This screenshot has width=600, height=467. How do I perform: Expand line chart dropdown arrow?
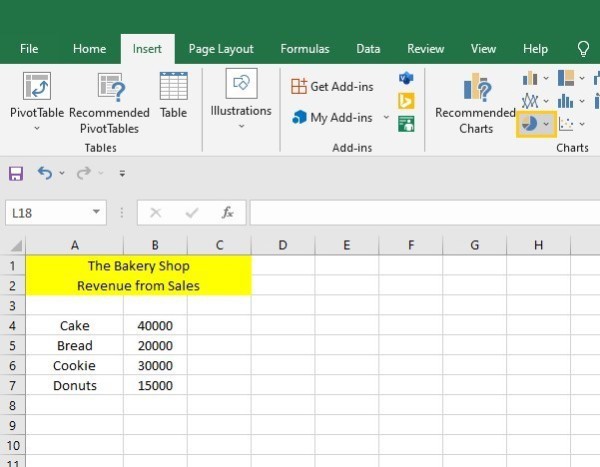tap(546, 101)
